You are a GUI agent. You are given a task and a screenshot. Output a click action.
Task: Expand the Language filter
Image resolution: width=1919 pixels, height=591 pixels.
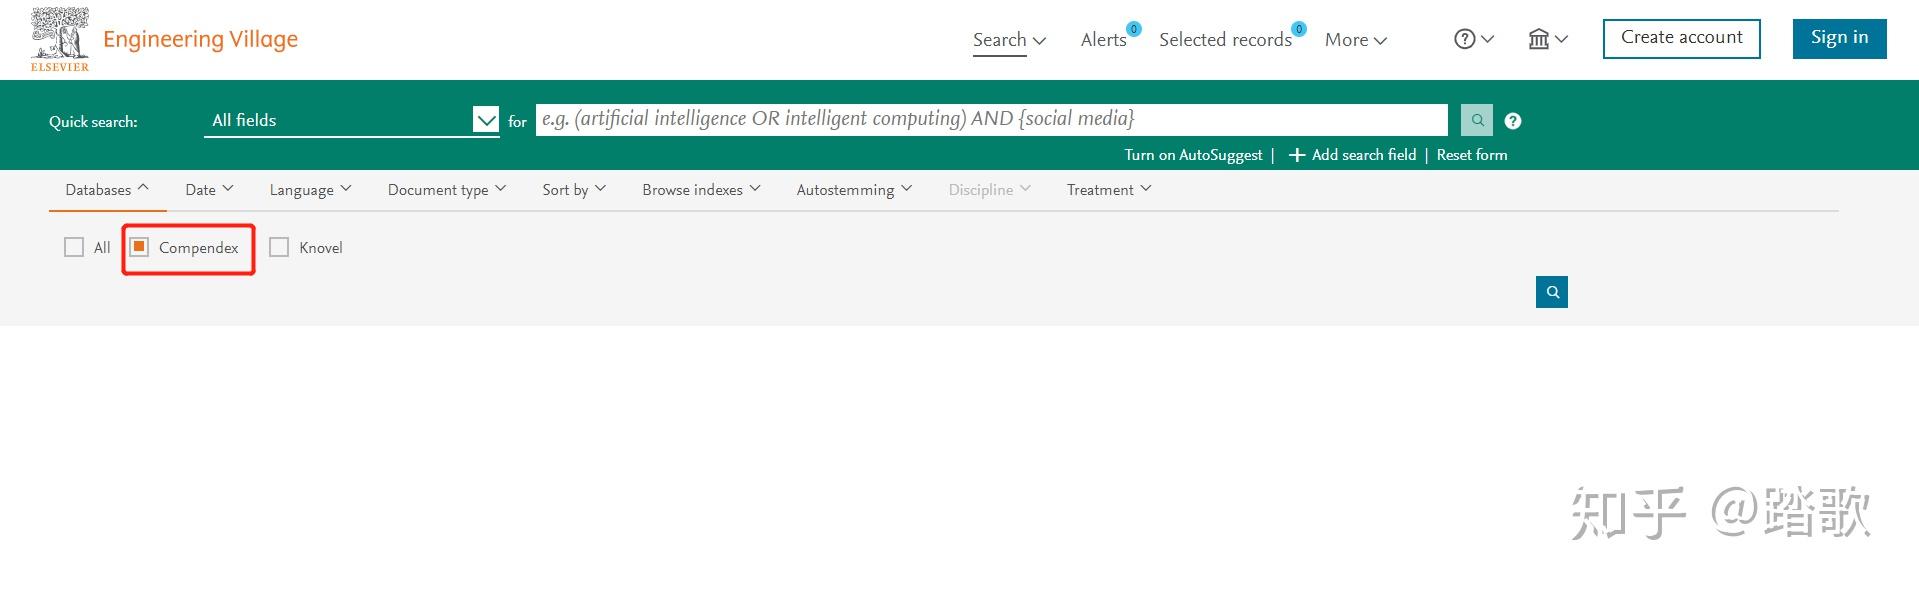[x=310, y=189]
